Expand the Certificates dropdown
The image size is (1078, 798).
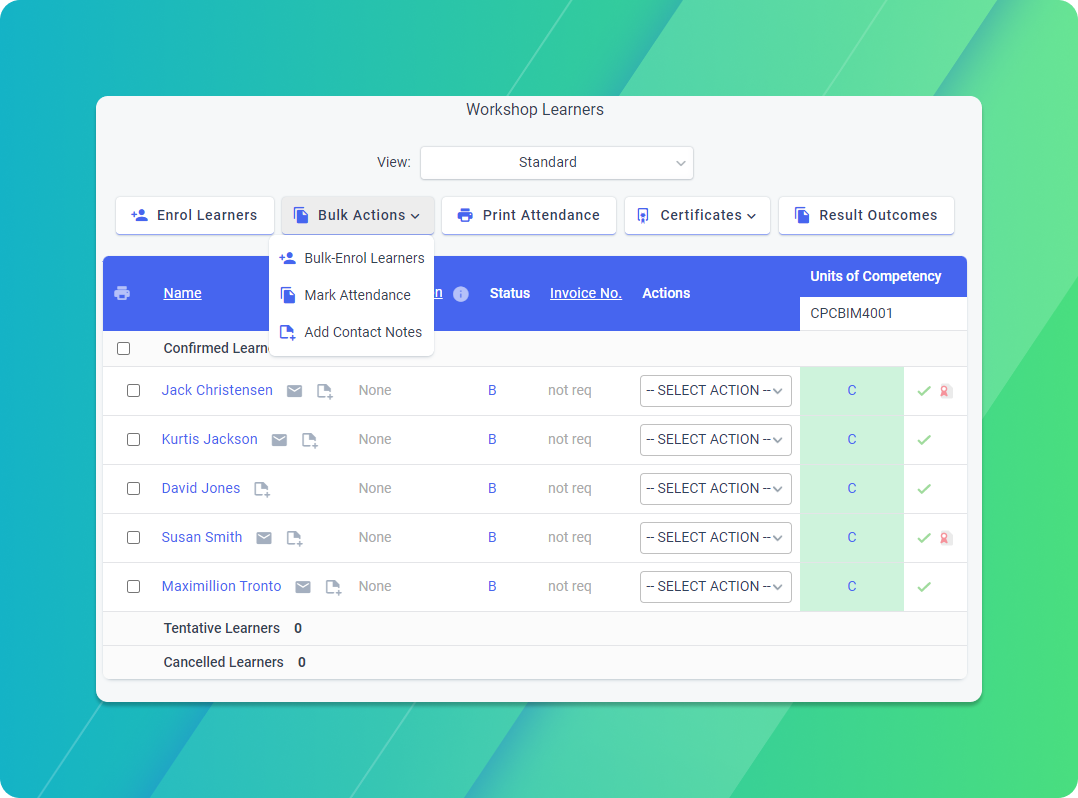(x=697, y=215)
